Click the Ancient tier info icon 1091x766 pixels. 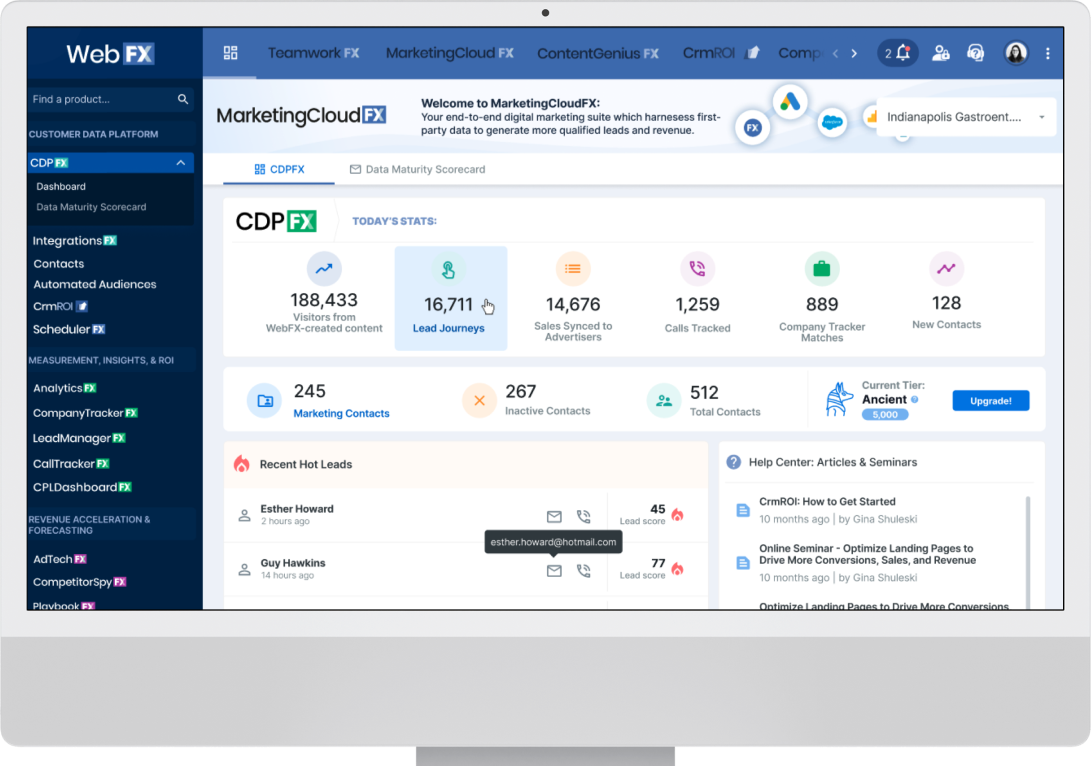[x=915, y=399]
